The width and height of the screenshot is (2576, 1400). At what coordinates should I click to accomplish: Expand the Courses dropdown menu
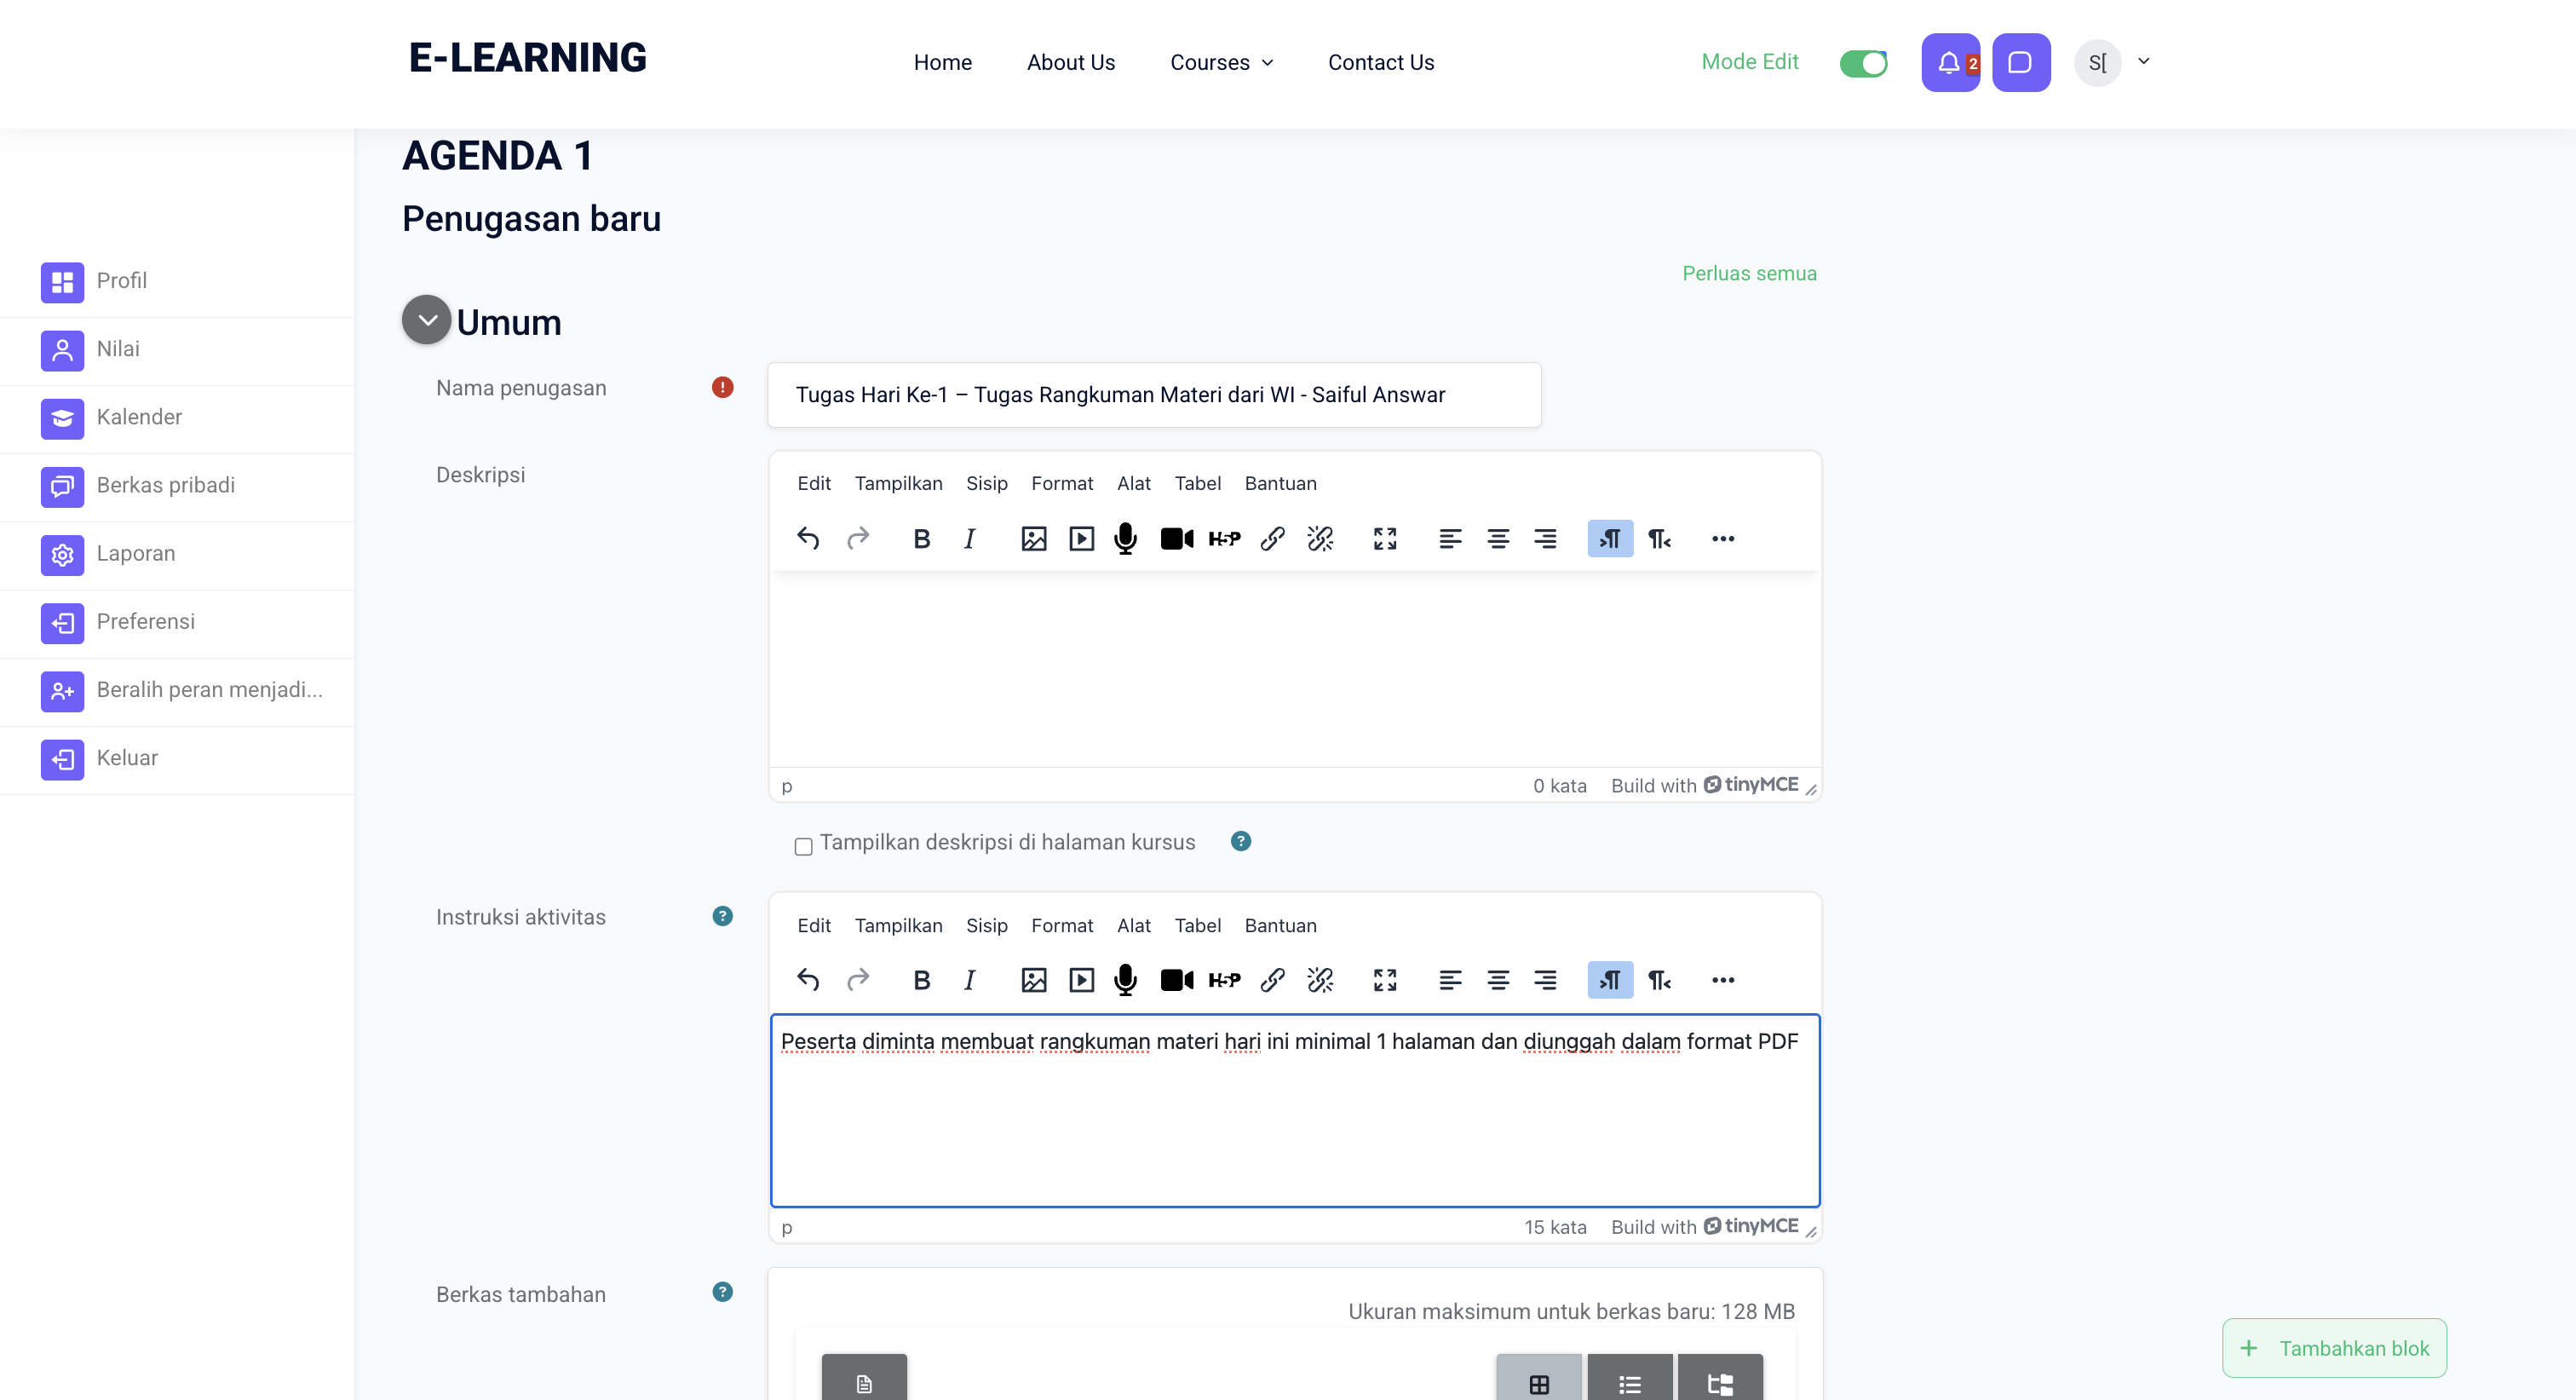1221,62
